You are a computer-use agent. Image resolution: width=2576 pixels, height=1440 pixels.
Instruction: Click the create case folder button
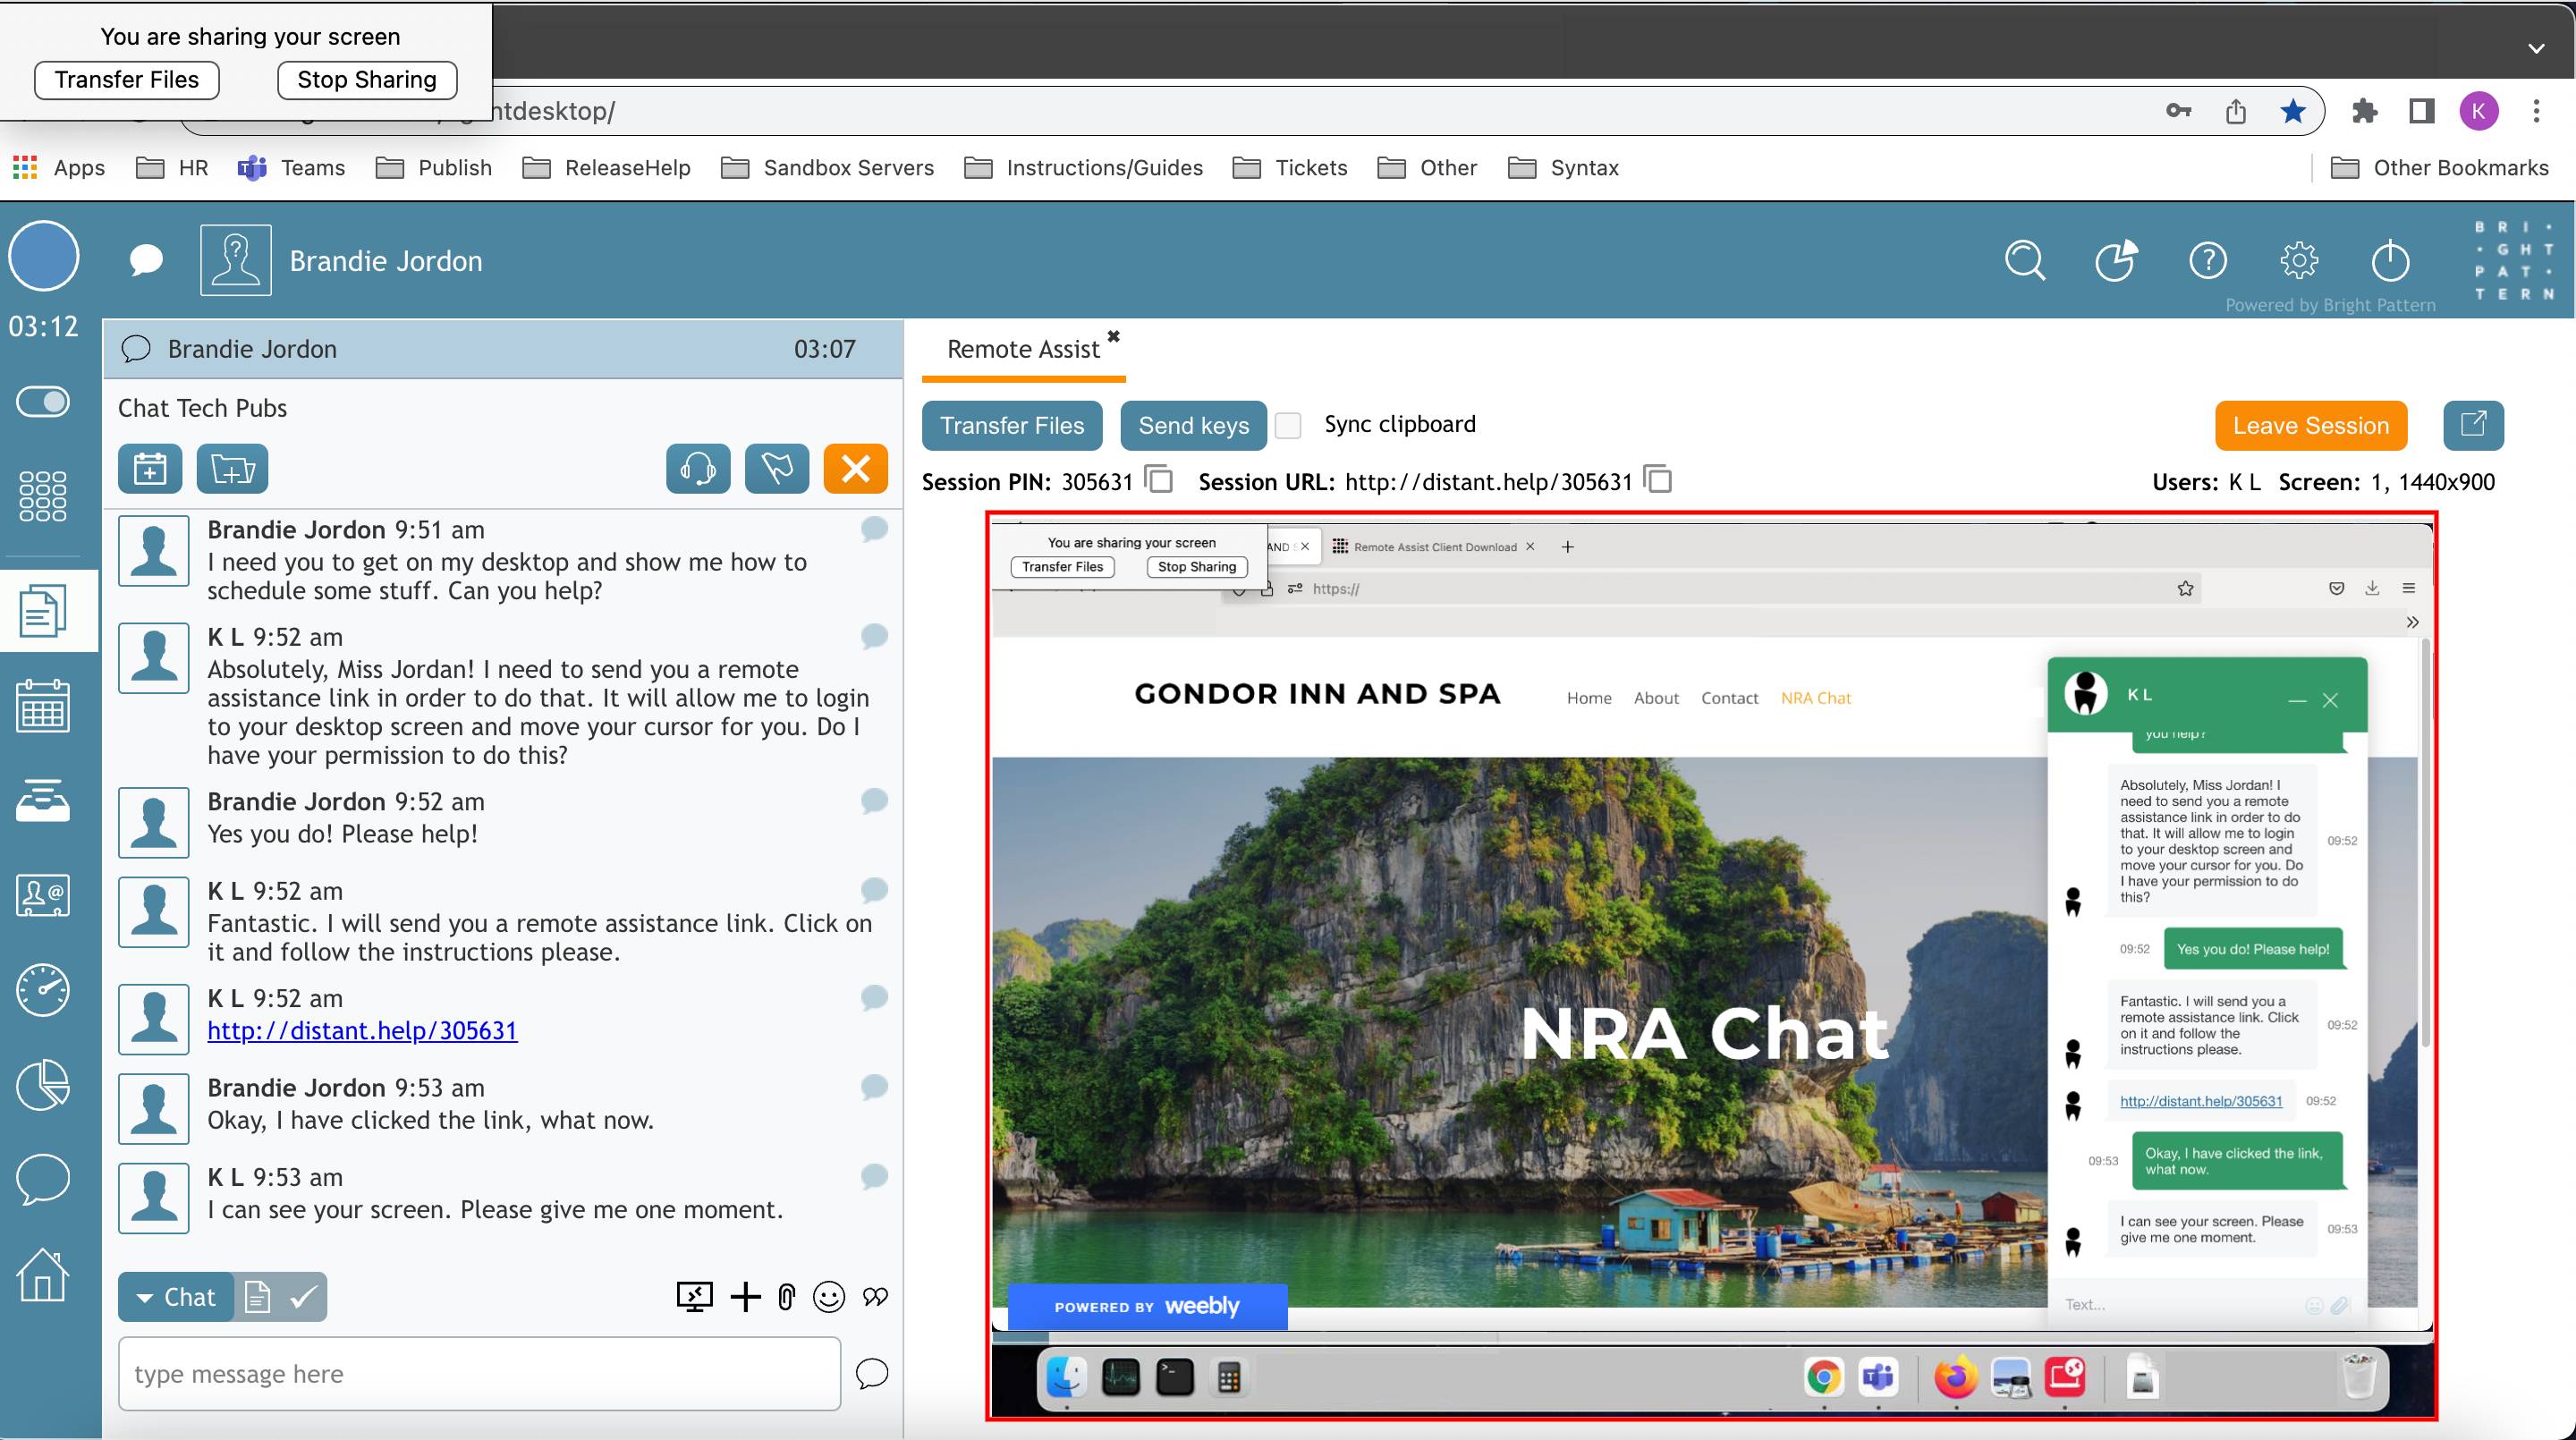233,468
